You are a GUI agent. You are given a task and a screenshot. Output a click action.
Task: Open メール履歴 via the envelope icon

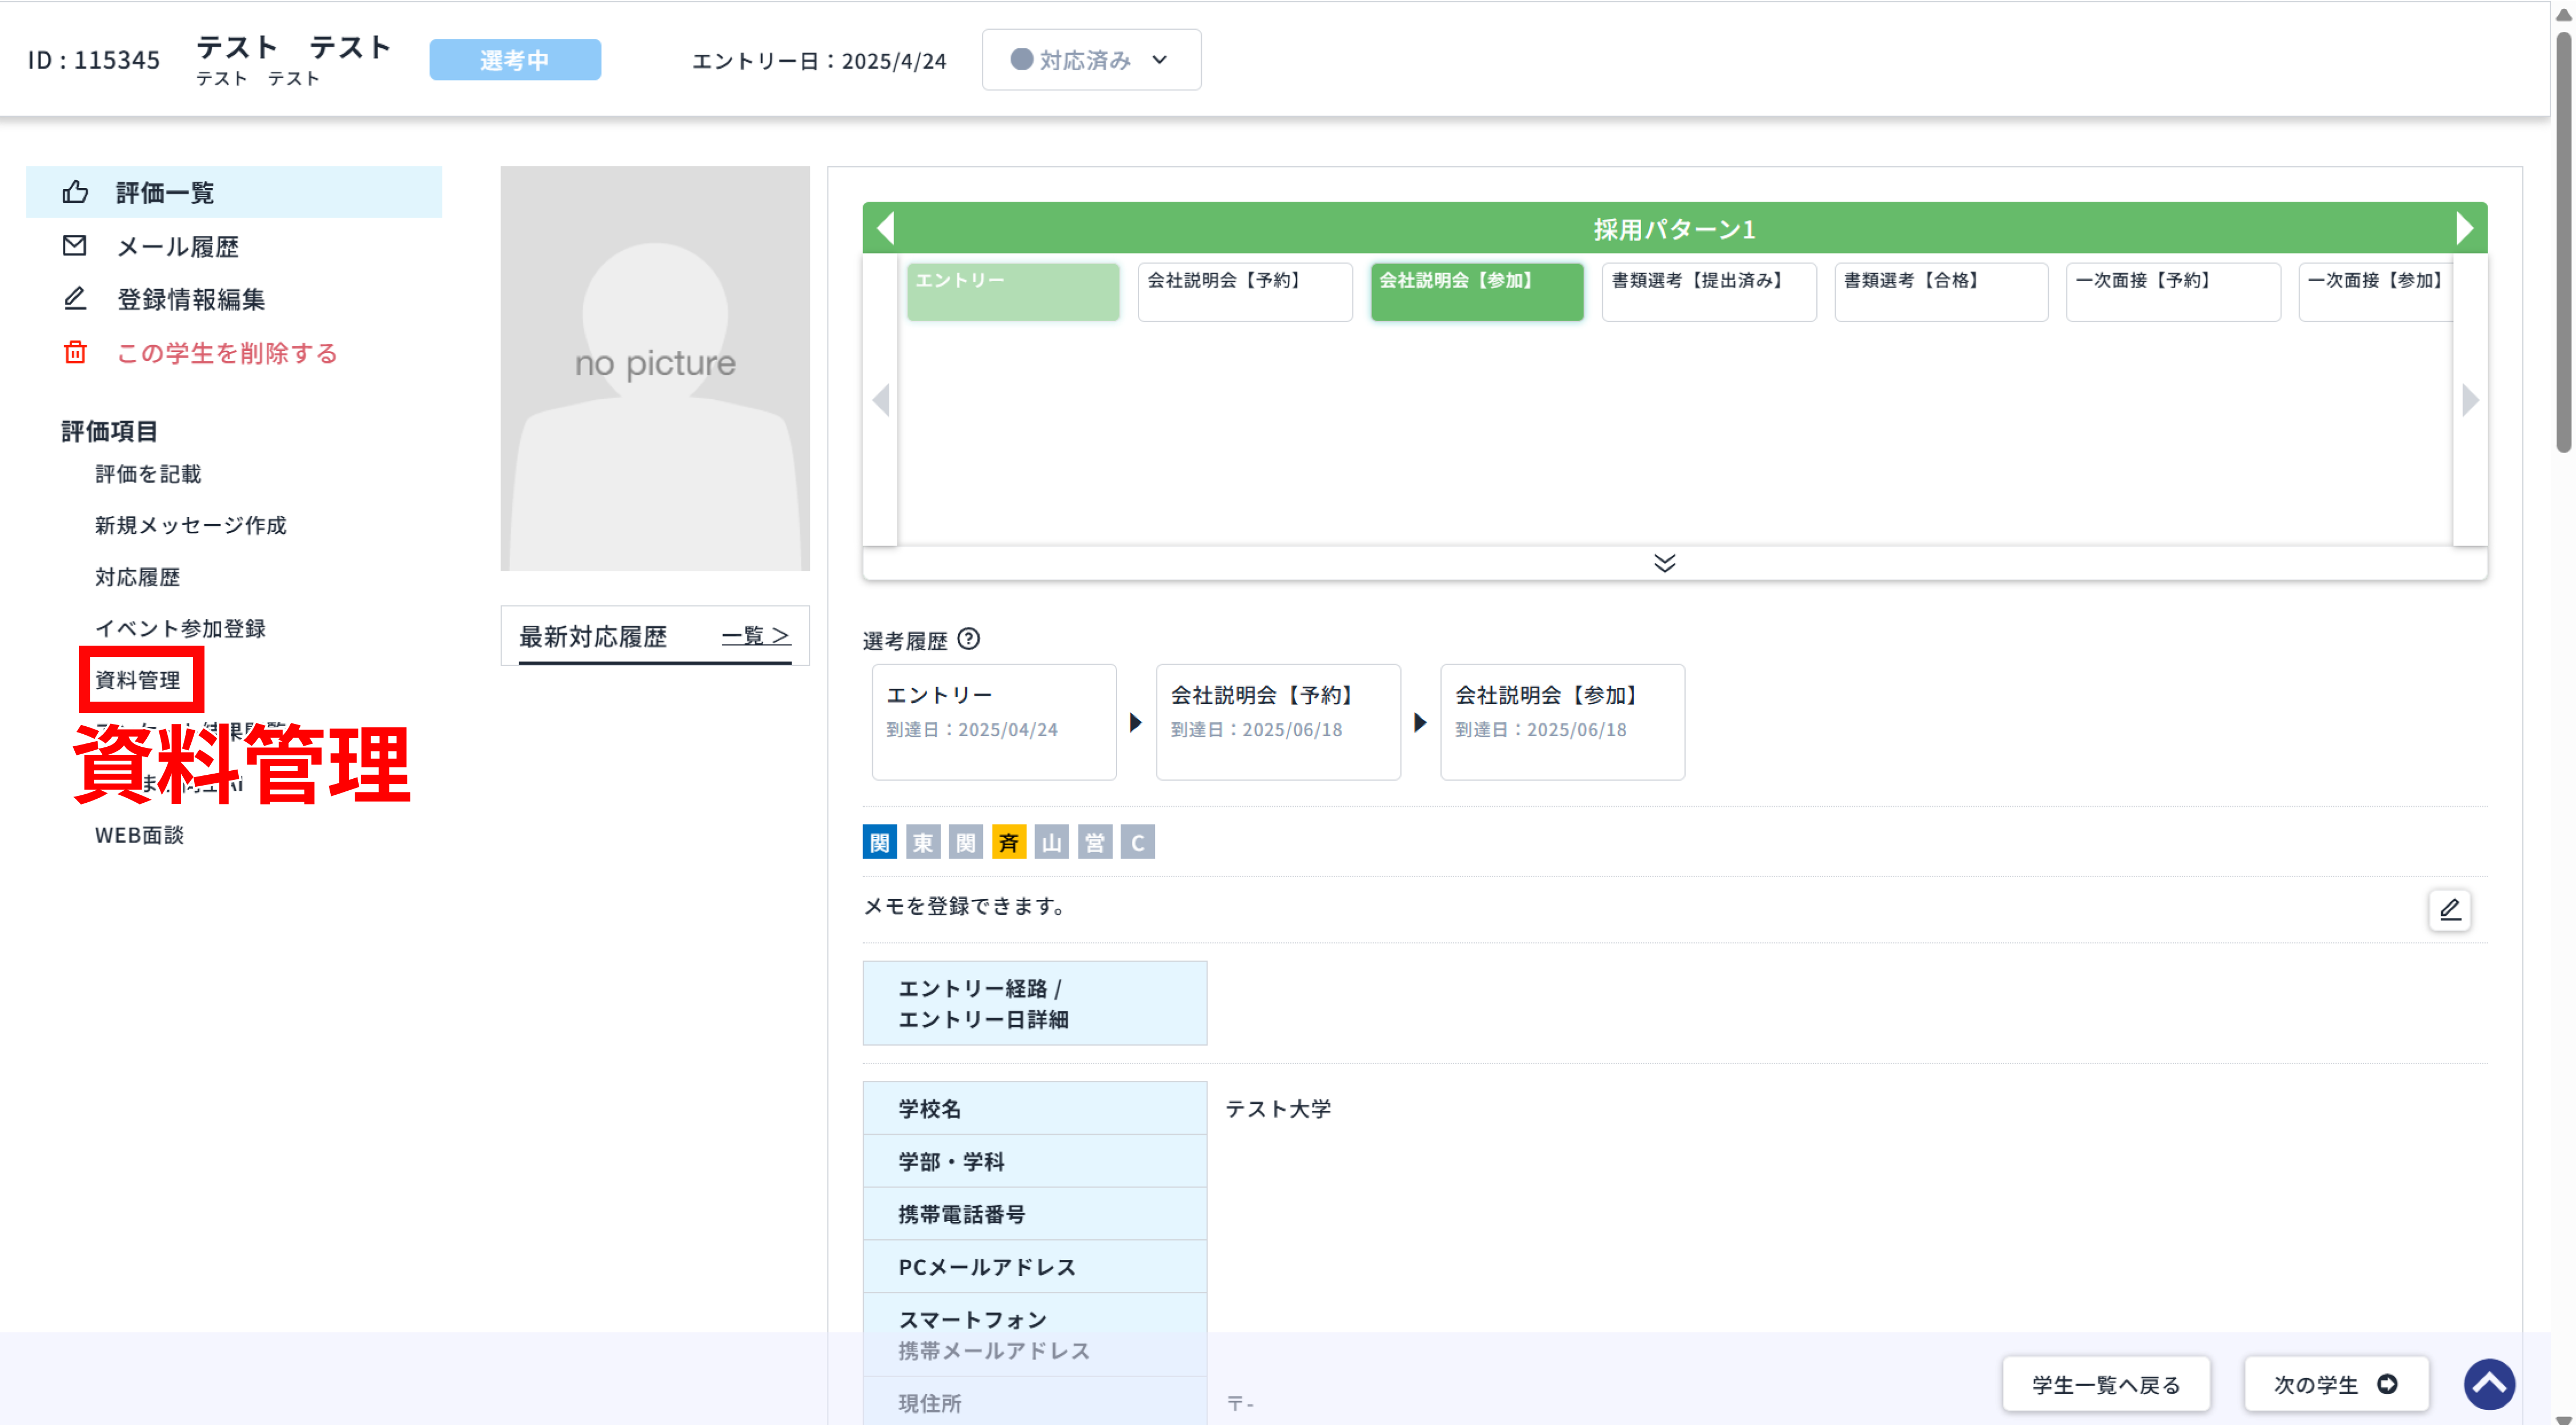74,246
